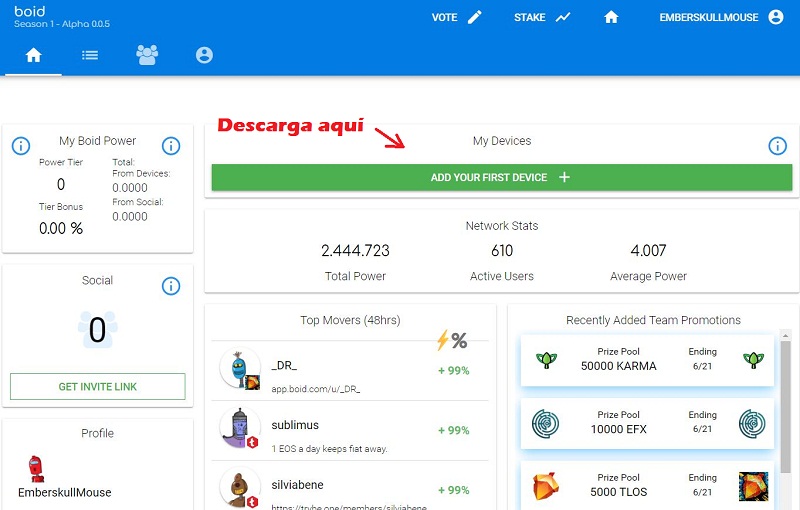This screenshot has height=510, width=800.
Task: Click the boid logo
Action: point(30,11)
